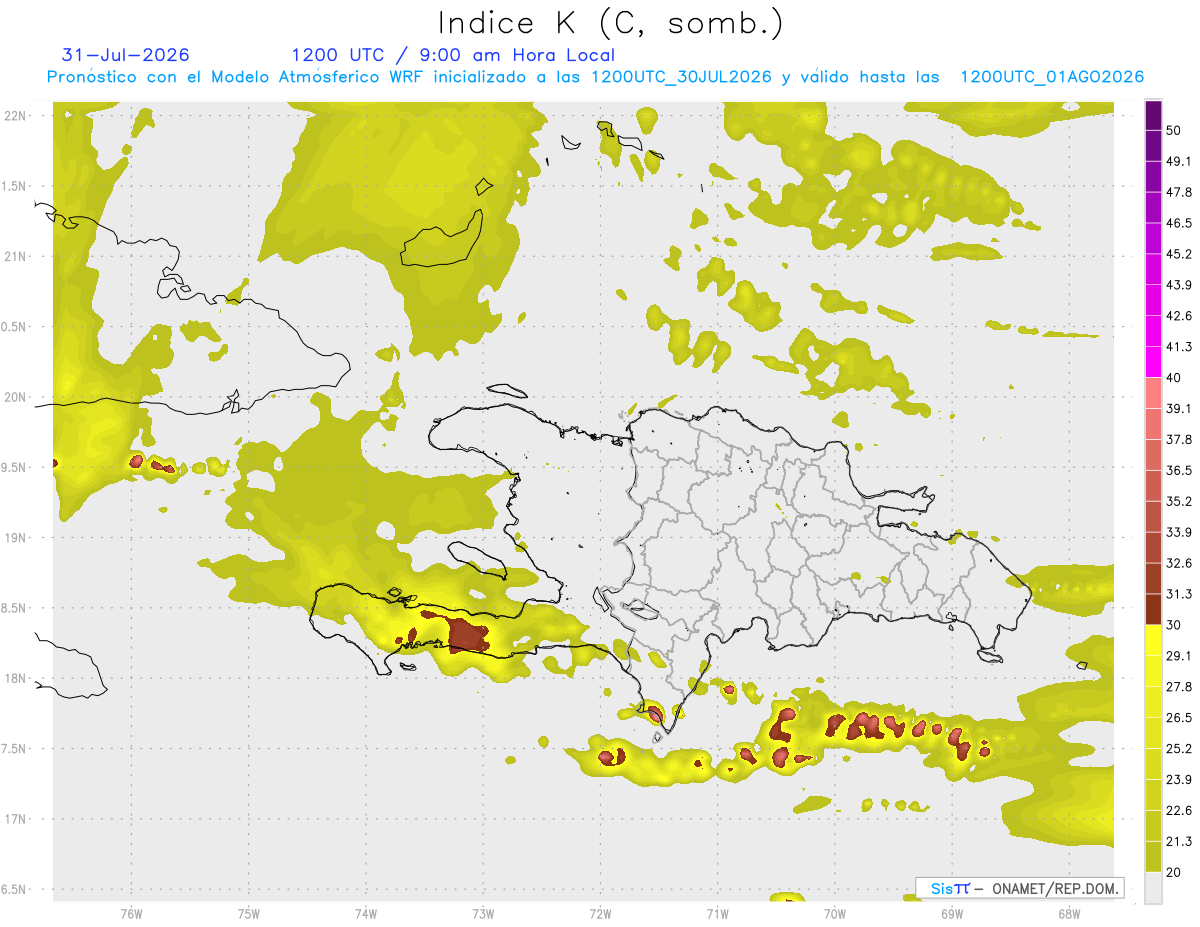
Task: Click the color scale value 25.2
Action: point(1179,748)
